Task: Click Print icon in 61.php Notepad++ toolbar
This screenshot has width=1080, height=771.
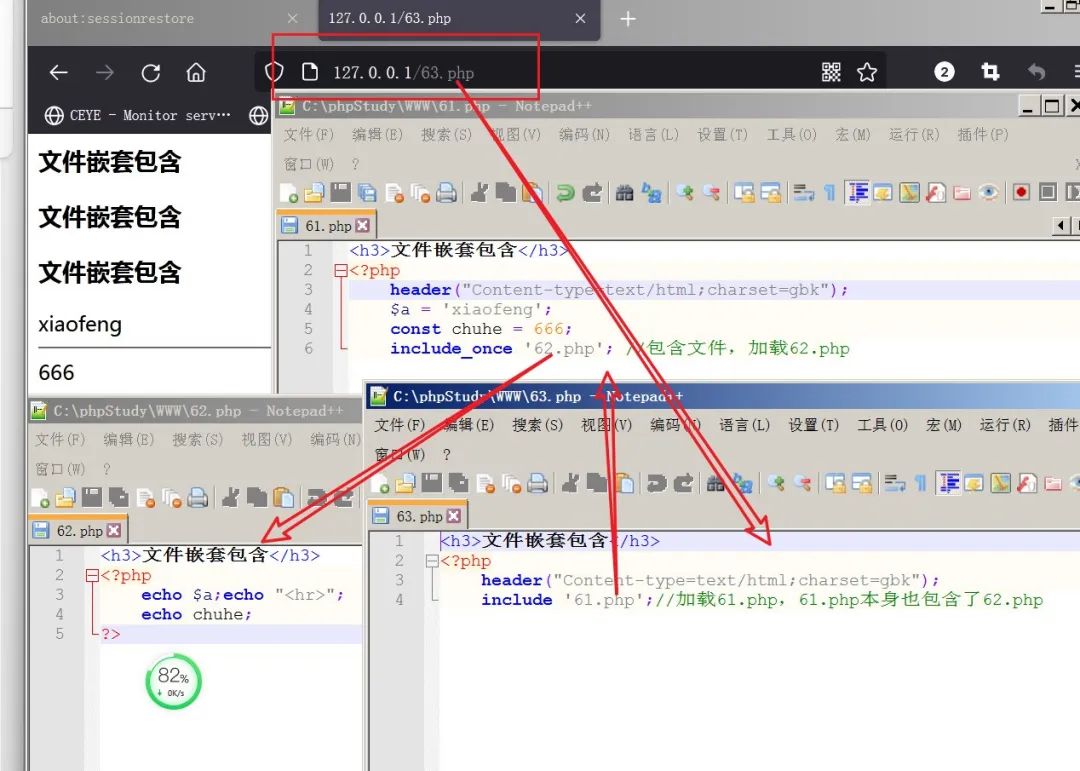Action: tap(446, 193)
